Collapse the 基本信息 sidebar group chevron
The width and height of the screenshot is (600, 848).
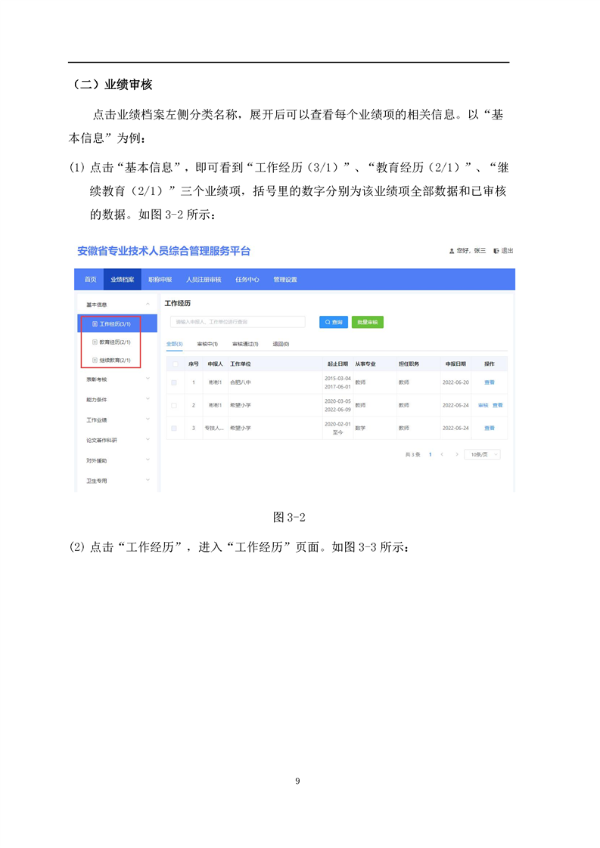point(148,304)
